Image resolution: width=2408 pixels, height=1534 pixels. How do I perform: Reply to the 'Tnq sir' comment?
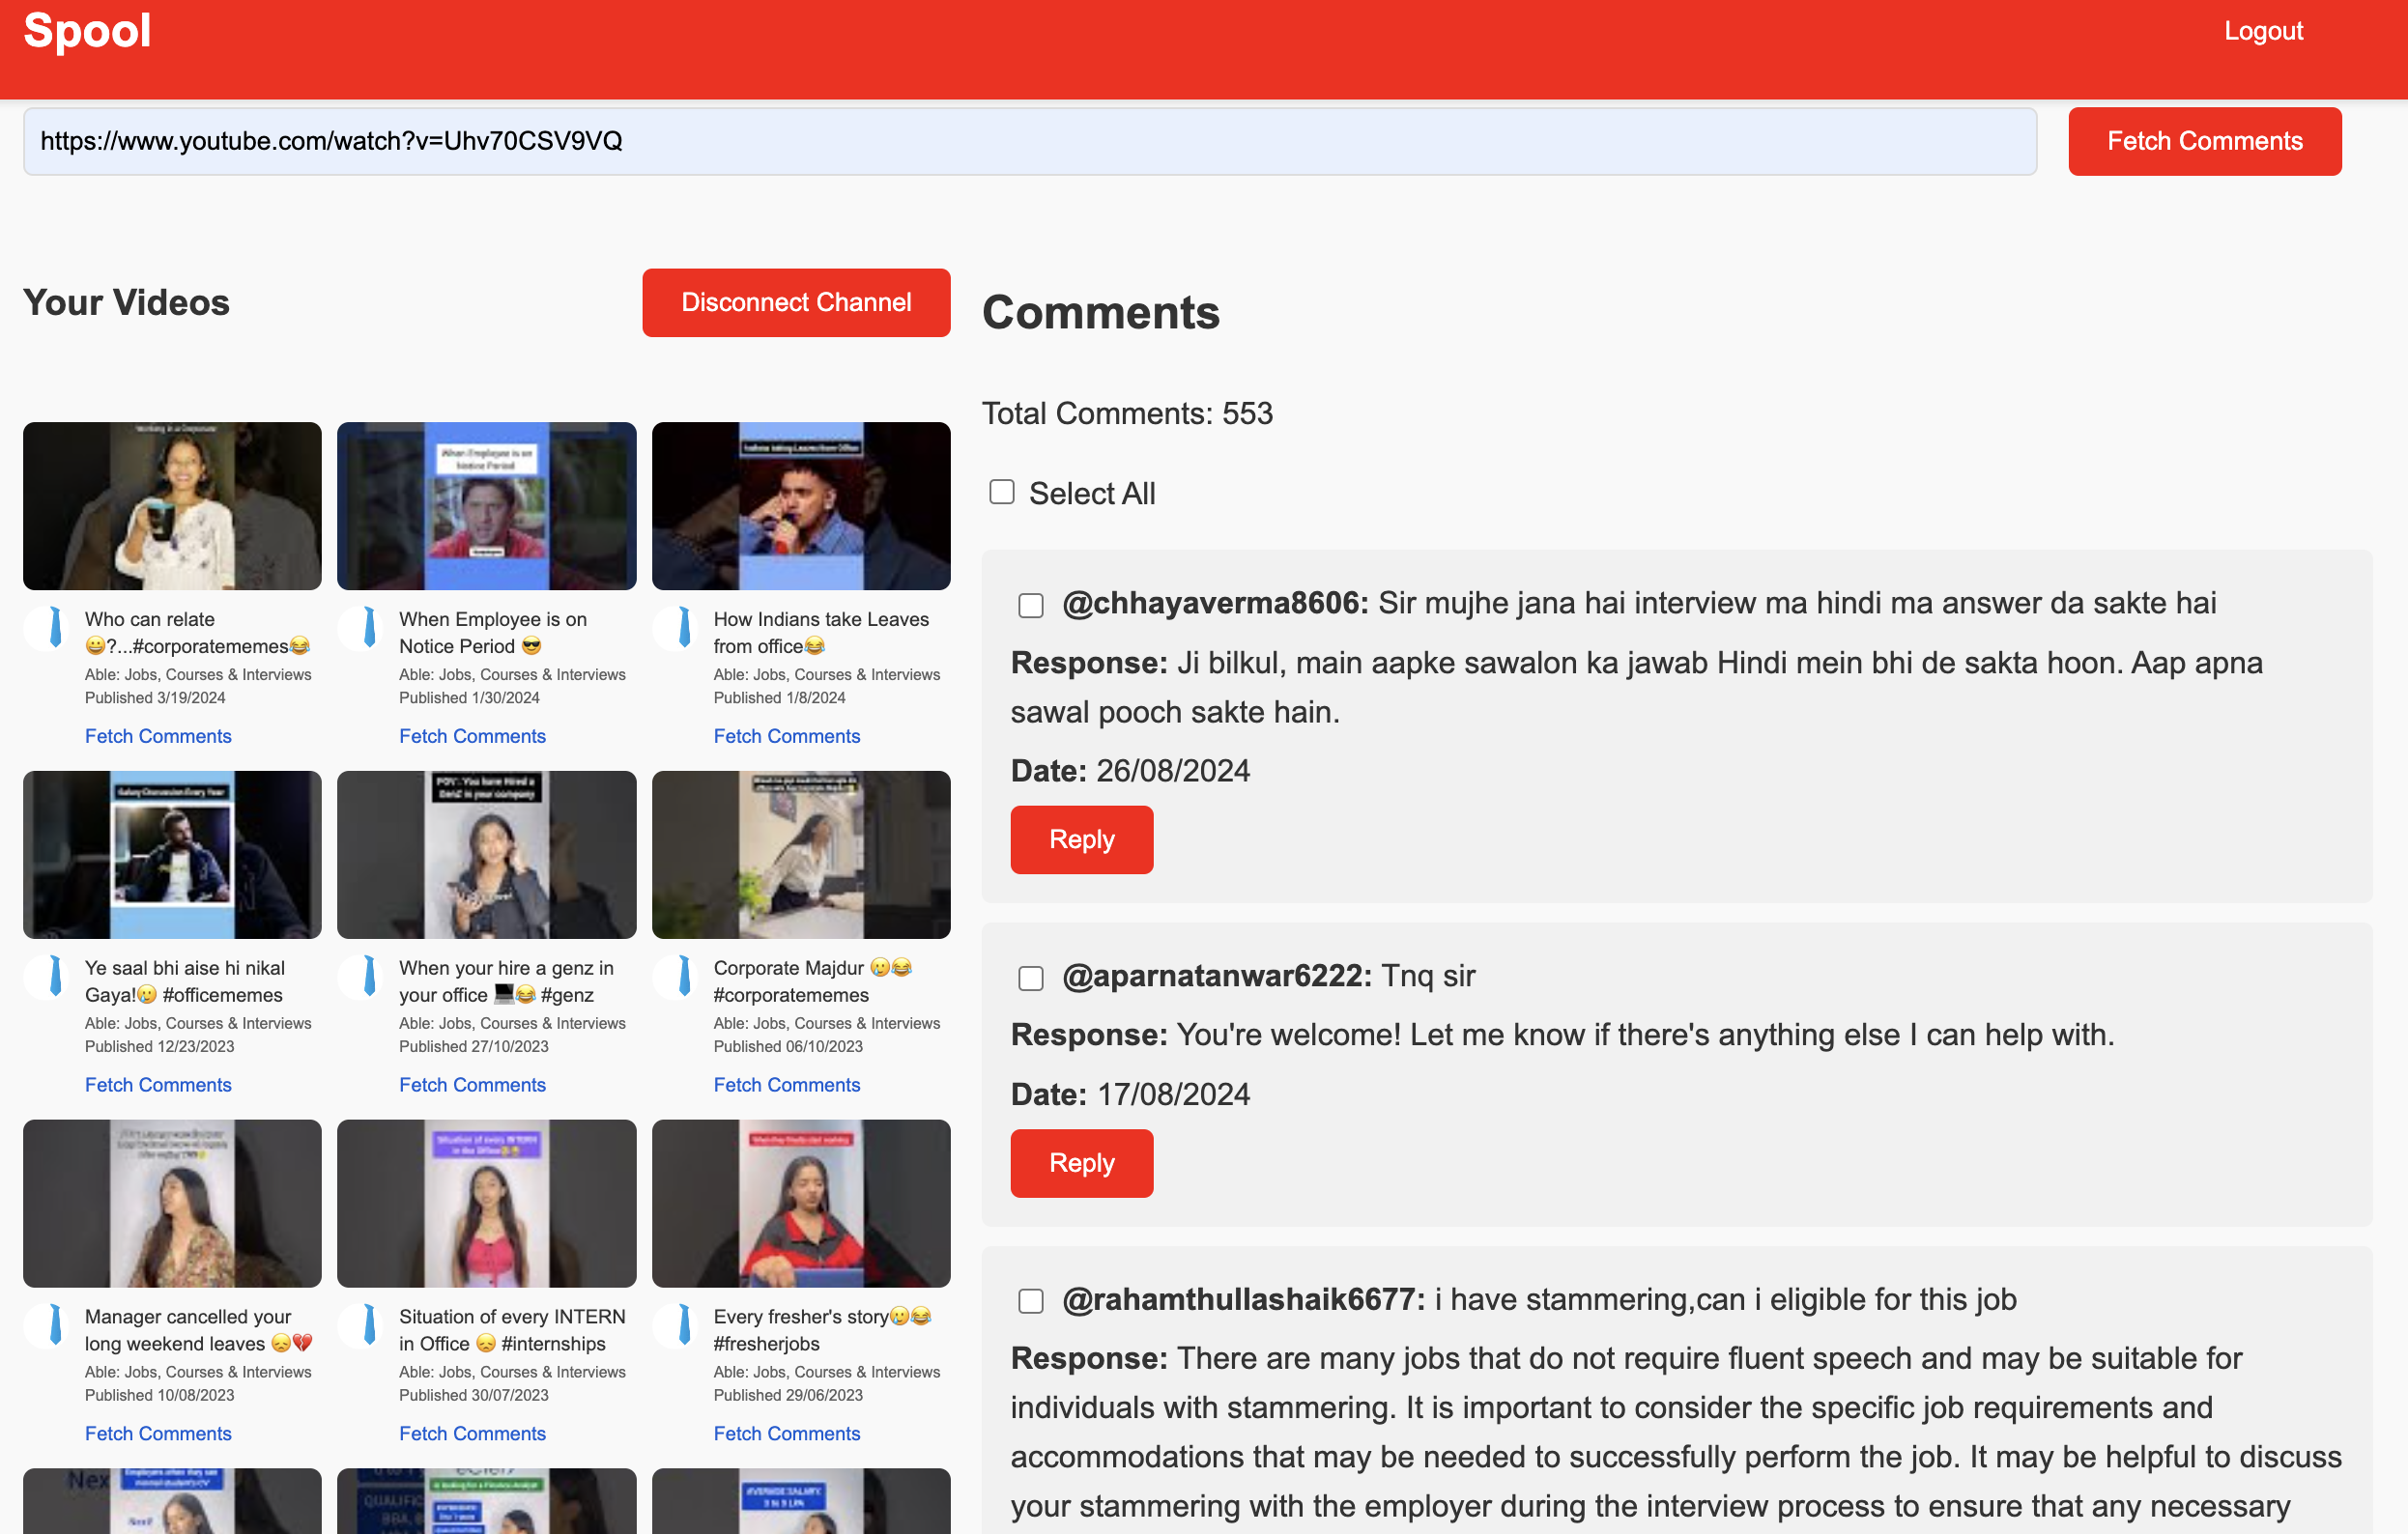pyautogui.click(x=1081, y=1162)
